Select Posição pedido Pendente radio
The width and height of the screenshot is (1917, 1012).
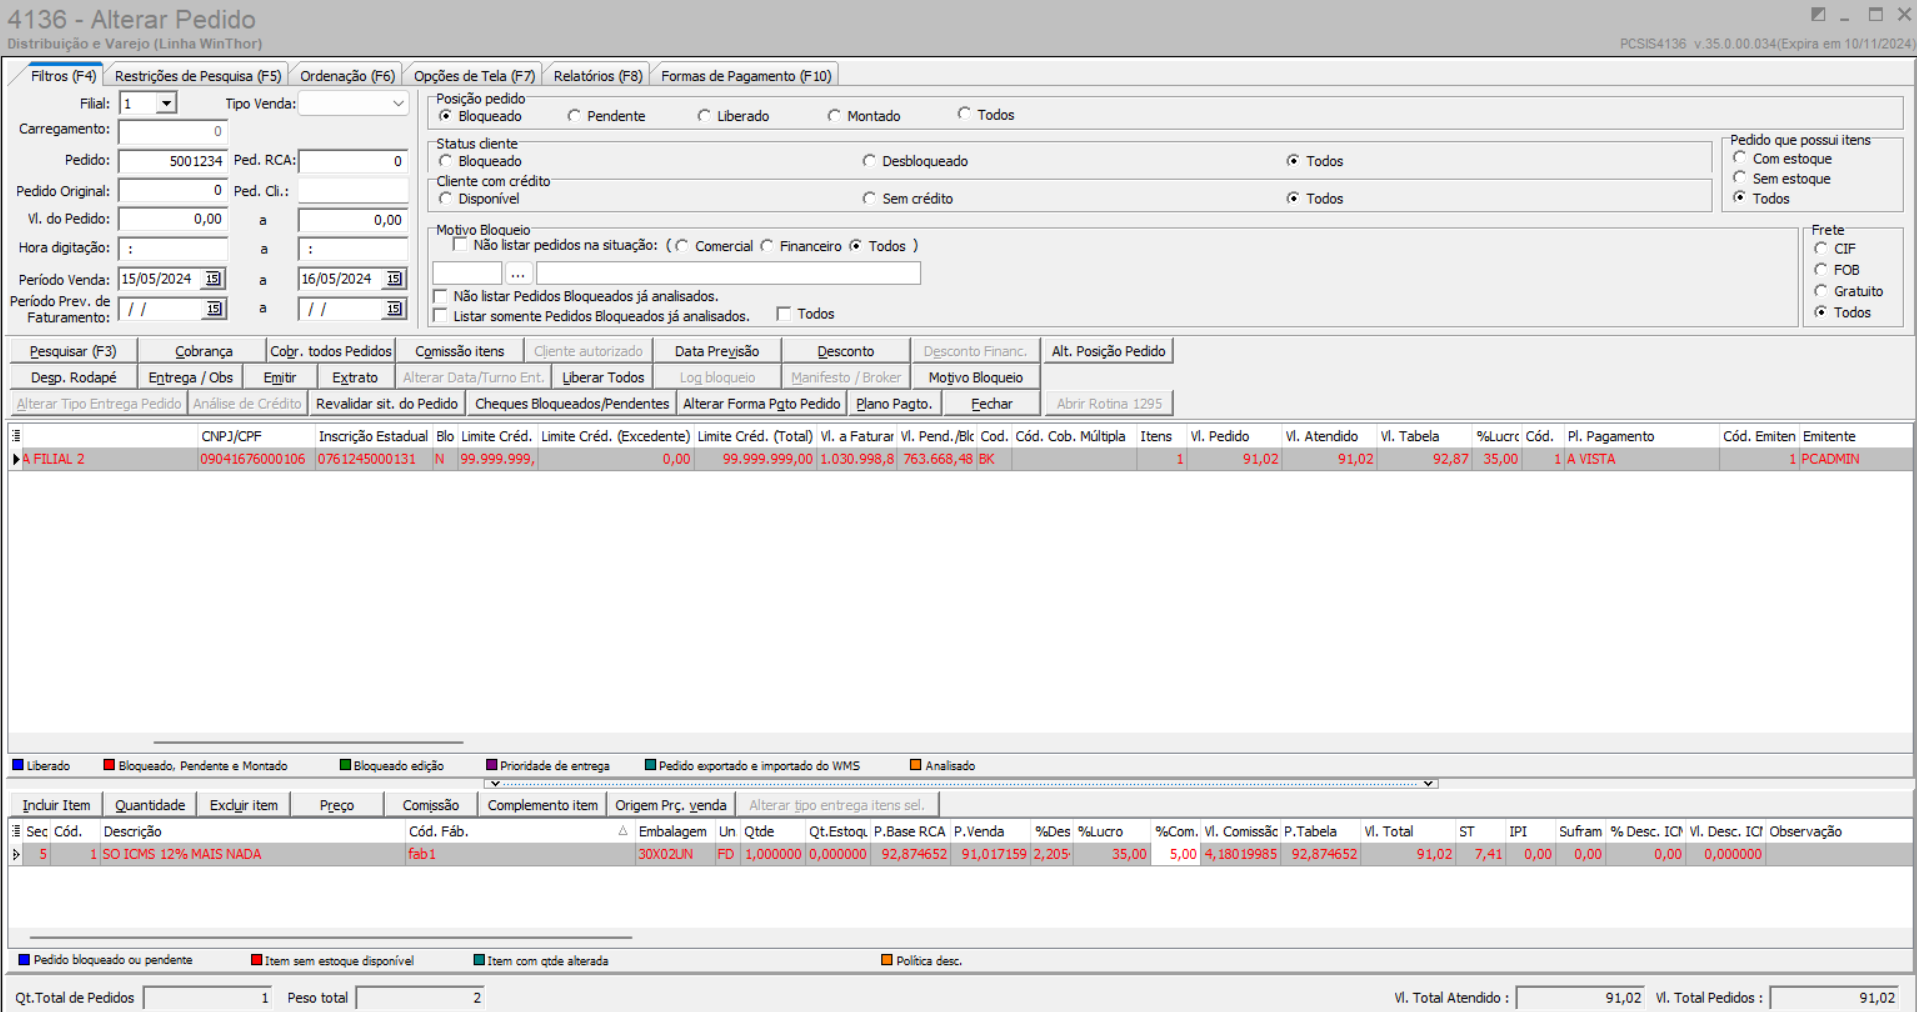click(x=574, y=116)
